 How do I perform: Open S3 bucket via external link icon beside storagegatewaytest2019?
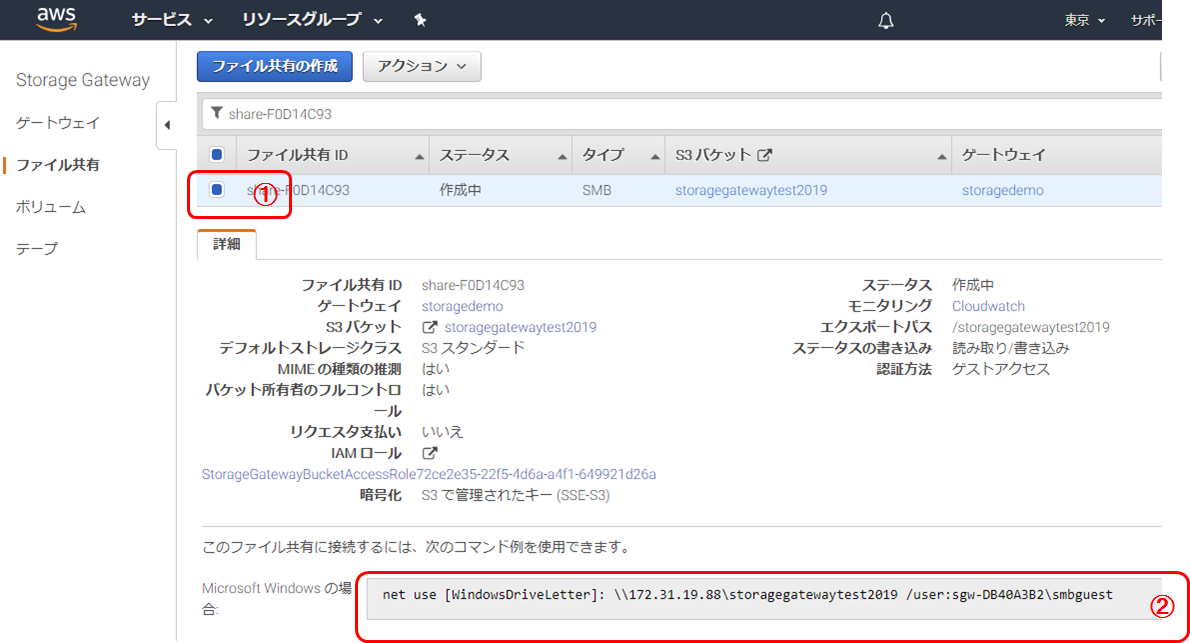(x=432, y=327)
